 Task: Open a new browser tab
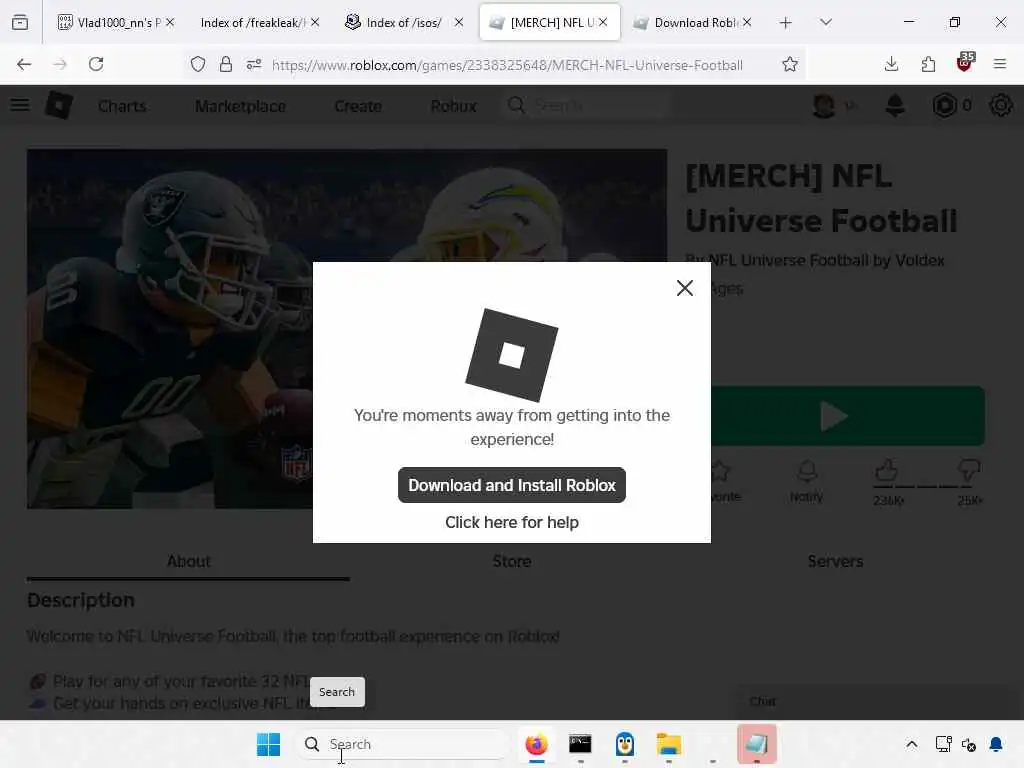click(x=786, y=23)
